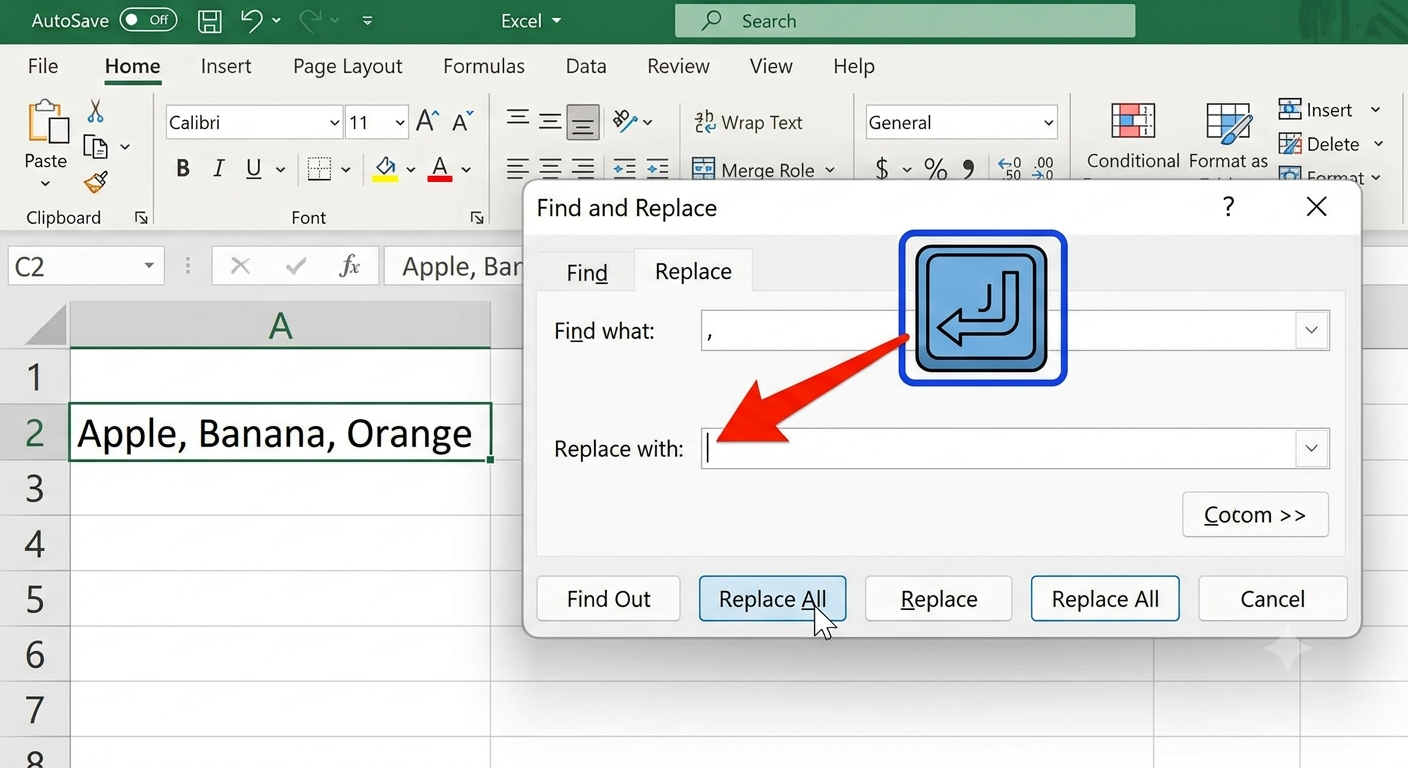
Task: Open the Name Box C2 dropdown arrow
Action: [149, 266]
